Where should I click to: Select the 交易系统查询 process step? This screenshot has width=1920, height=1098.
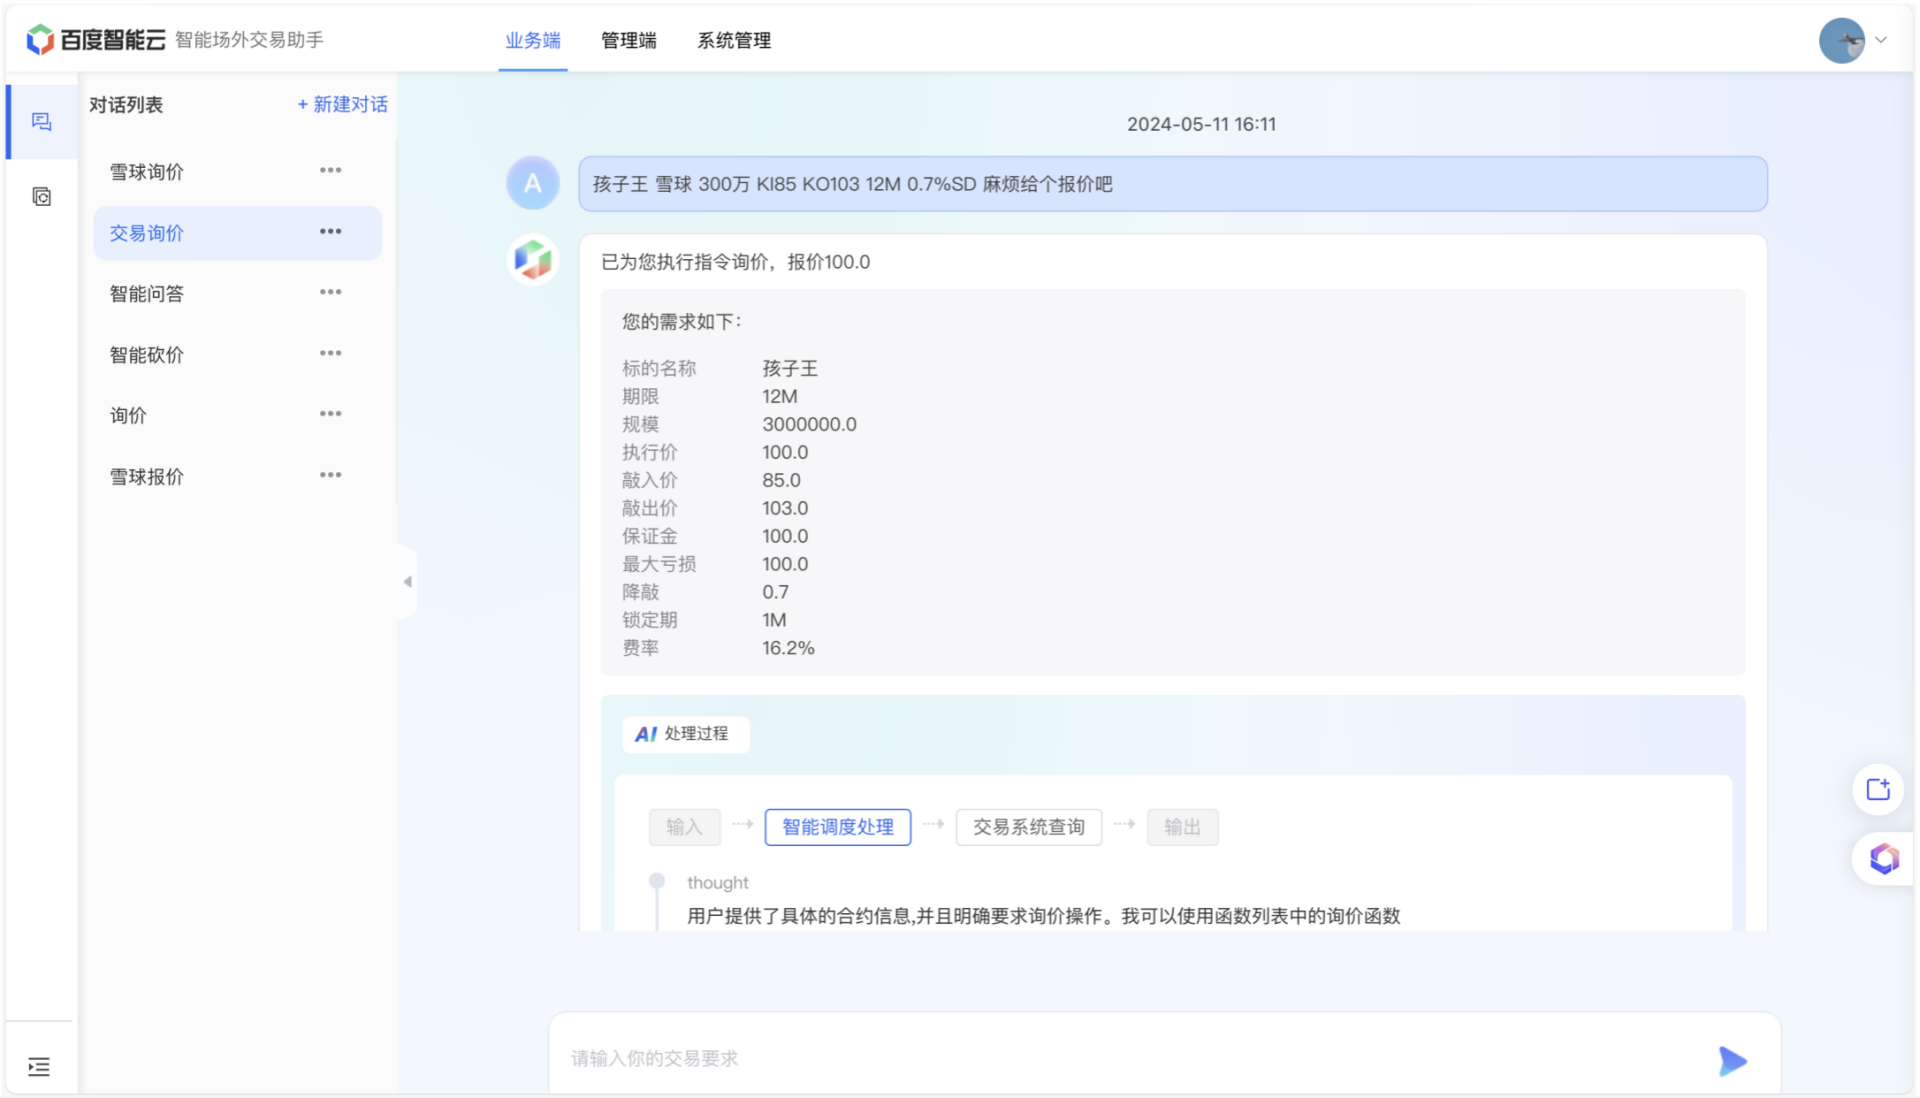[1029, 827]
